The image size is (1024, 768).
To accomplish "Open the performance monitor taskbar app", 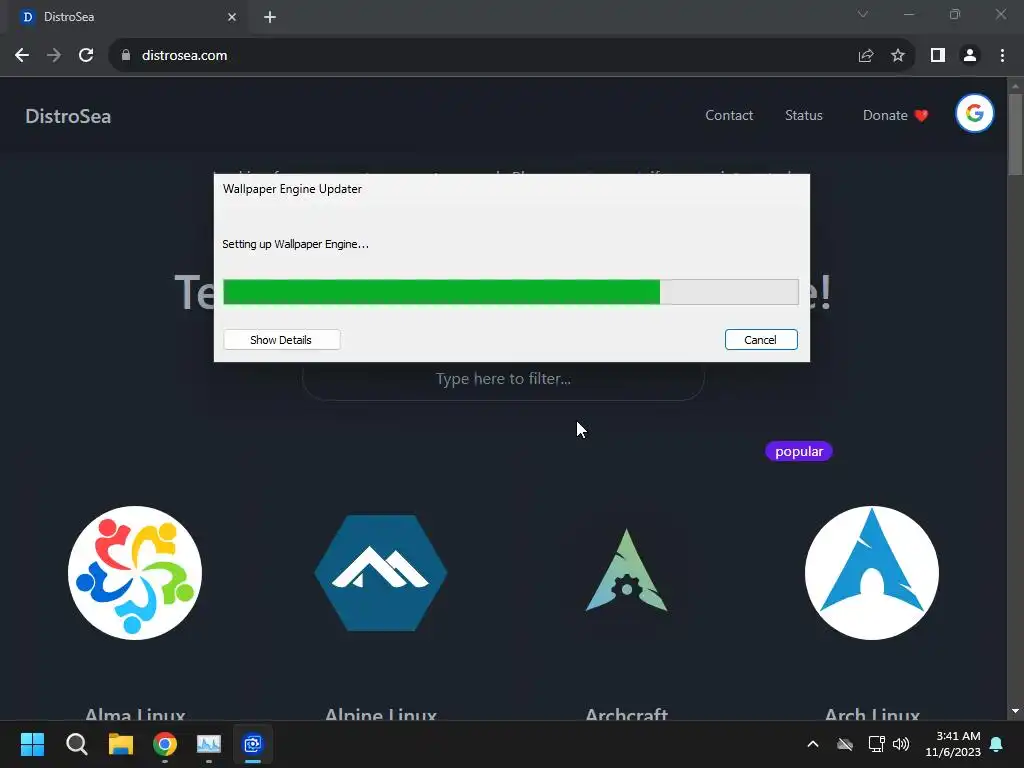I will coord(209,744).
